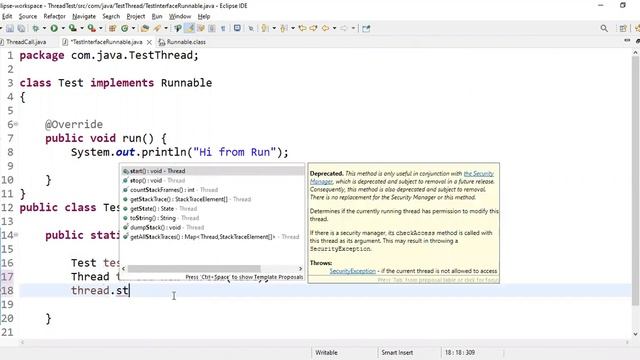Open the Help menu

tap(204, 16)
